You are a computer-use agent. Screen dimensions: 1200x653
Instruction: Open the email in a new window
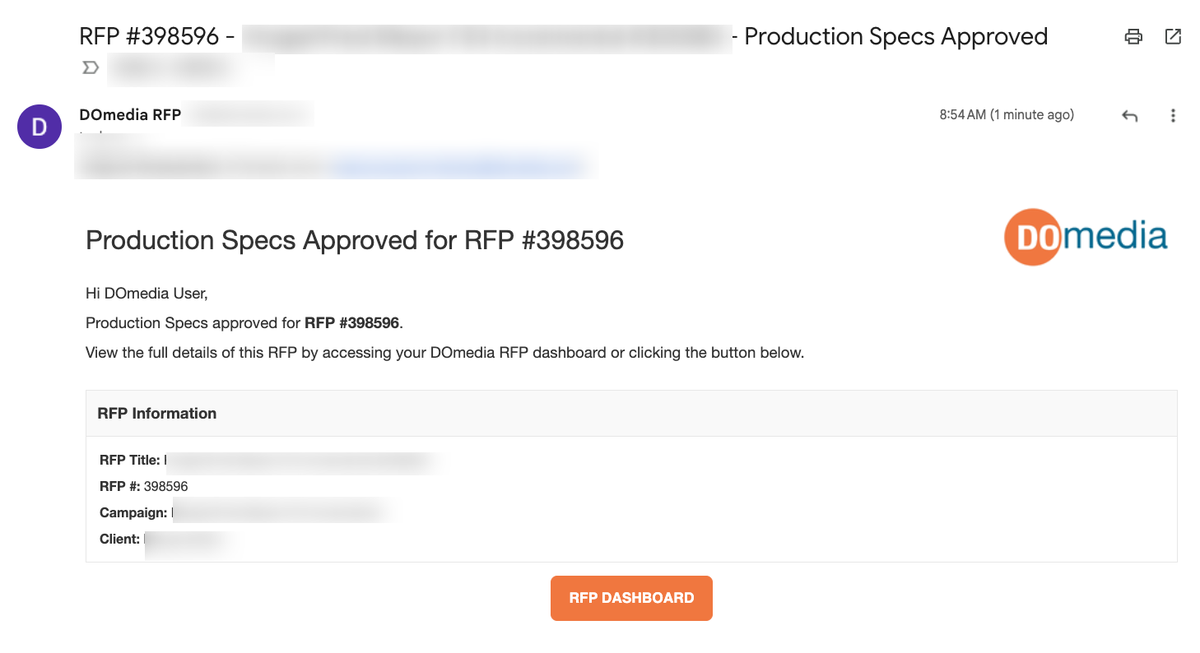(x=1173, y=37)
